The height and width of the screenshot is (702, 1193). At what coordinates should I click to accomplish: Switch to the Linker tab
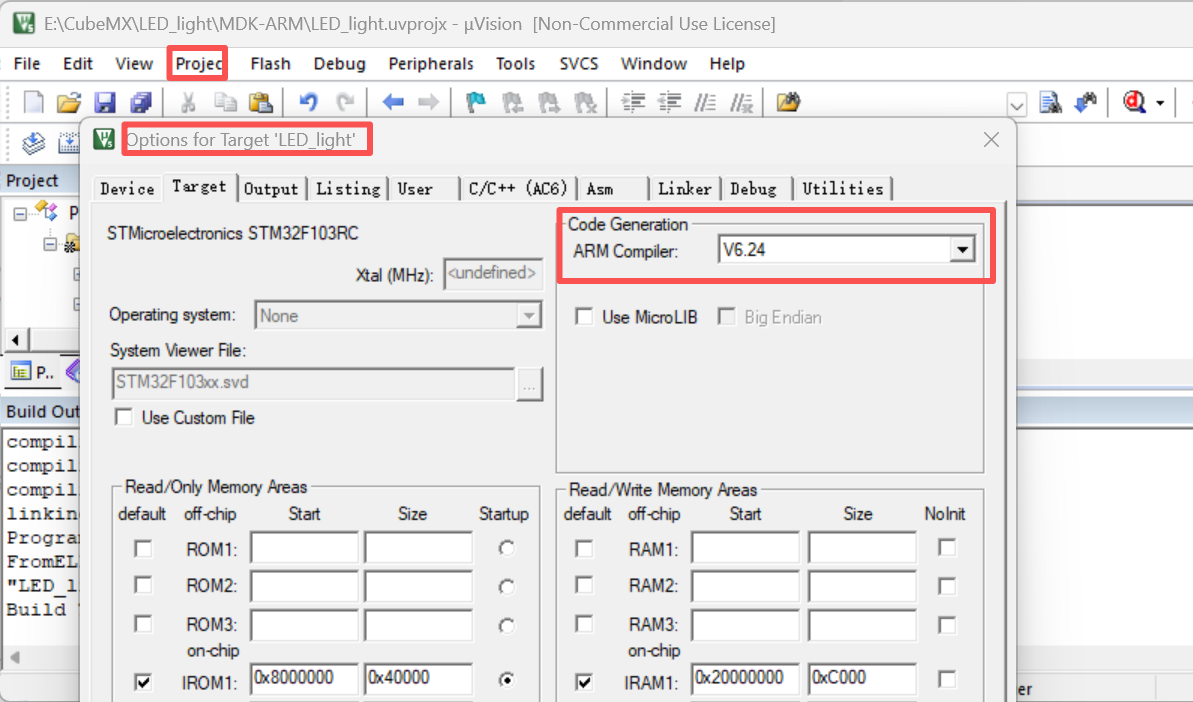[x=685, y=189]
